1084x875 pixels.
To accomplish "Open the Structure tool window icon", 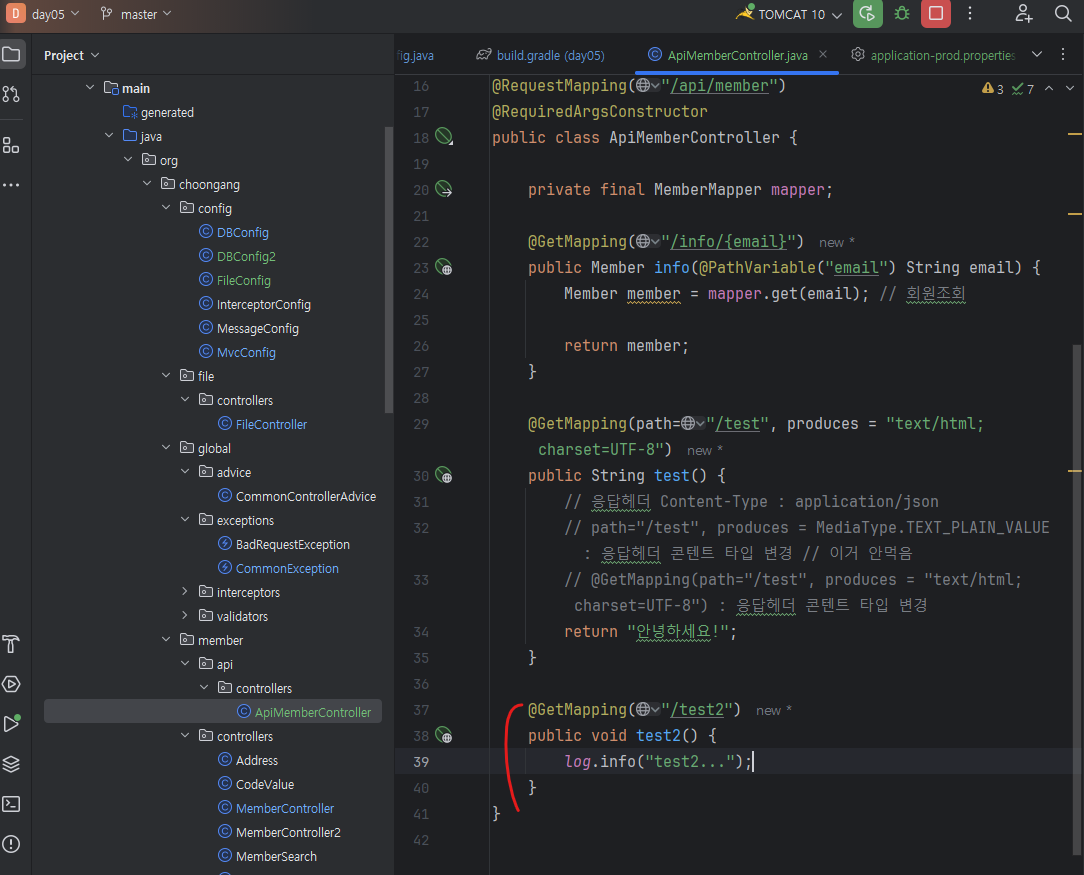I will coord(11,145).
